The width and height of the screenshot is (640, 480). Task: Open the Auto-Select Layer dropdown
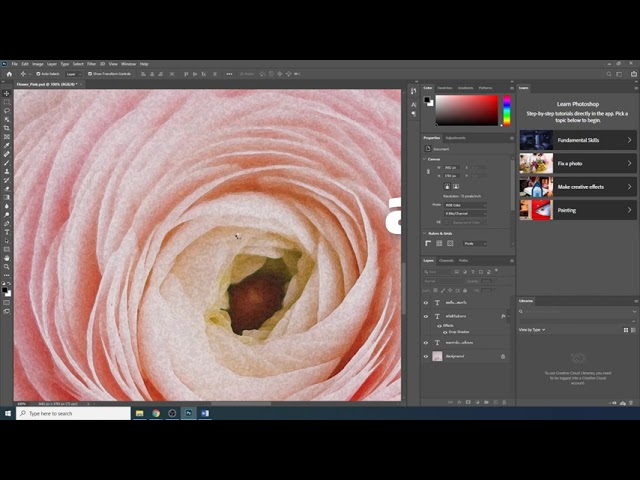[x=74, y=74]
